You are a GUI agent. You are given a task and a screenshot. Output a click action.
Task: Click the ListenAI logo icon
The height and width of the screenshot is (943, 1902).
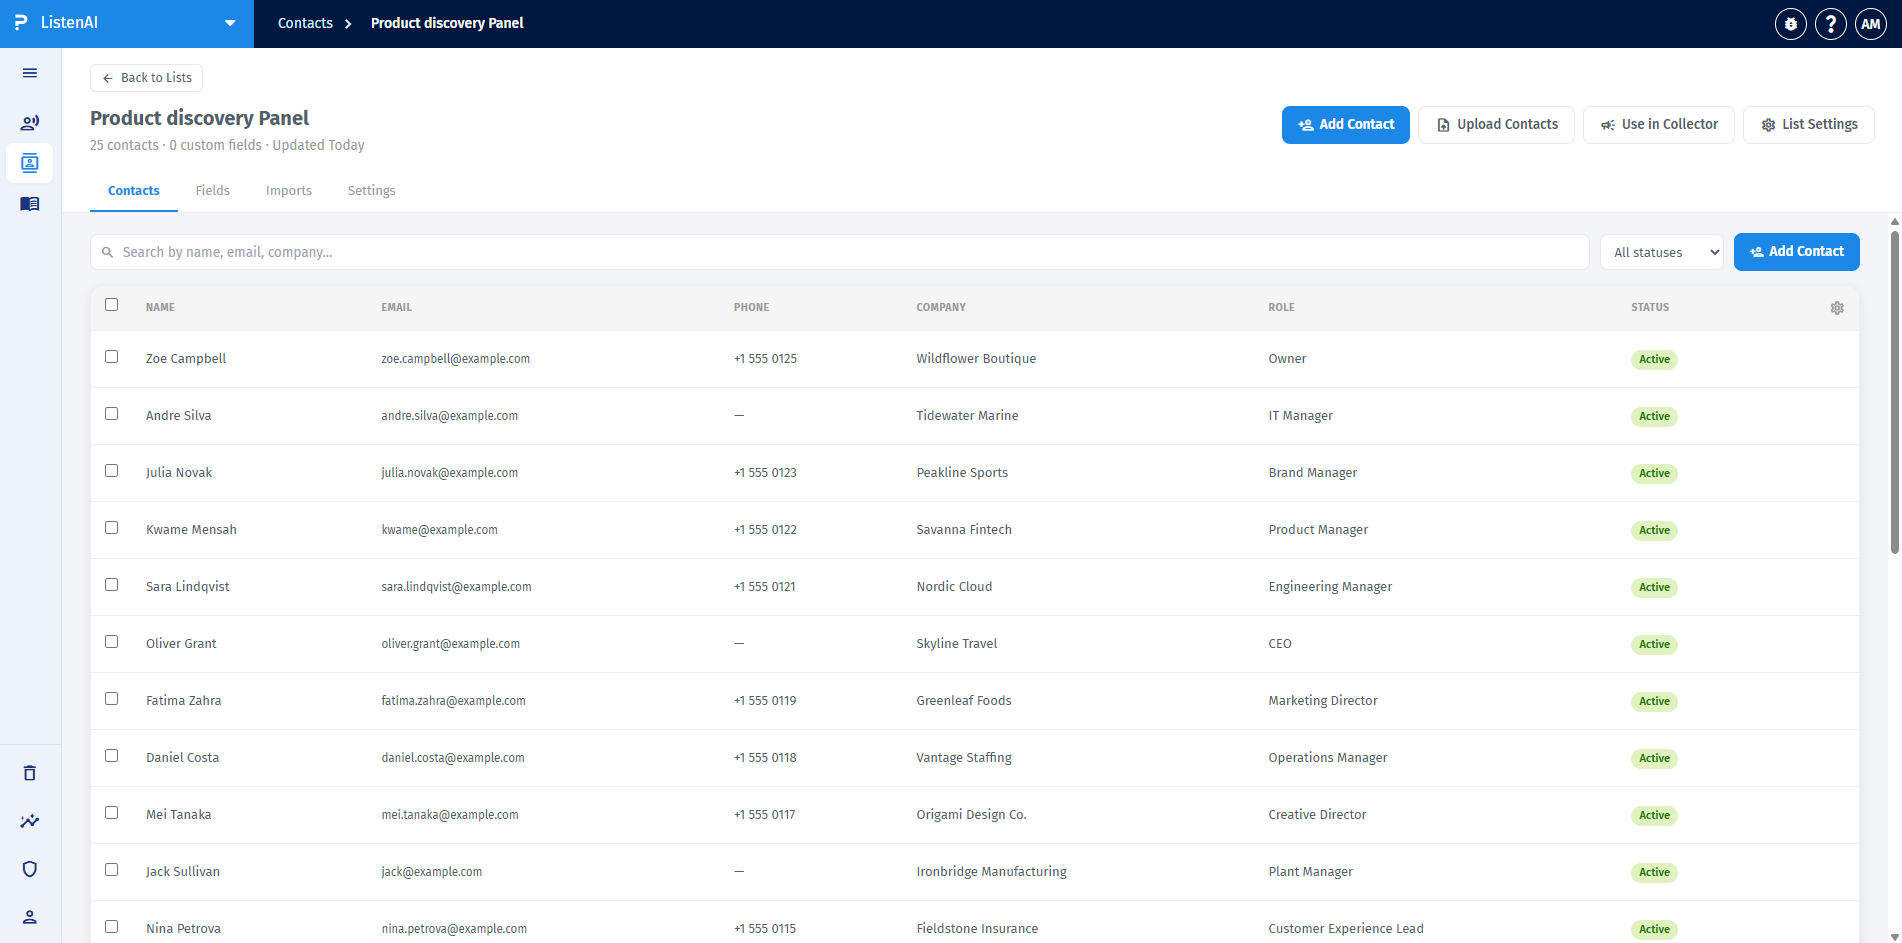(x=21, y=22)
